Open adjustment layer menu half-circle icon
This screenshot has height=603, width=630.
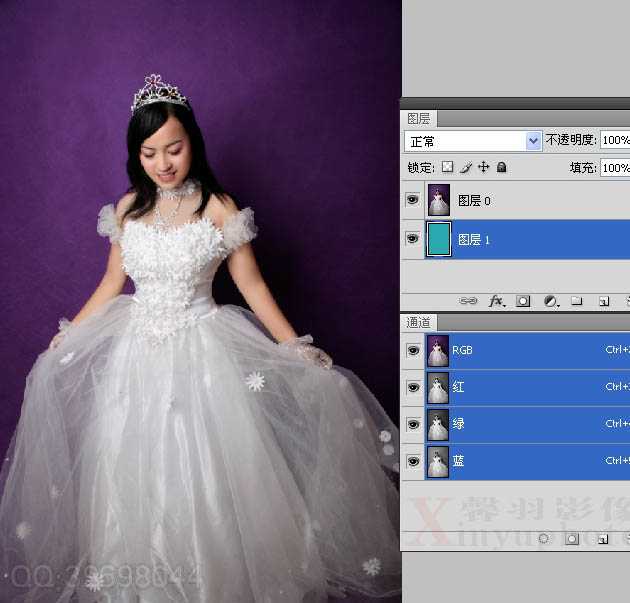pos(550,300)
